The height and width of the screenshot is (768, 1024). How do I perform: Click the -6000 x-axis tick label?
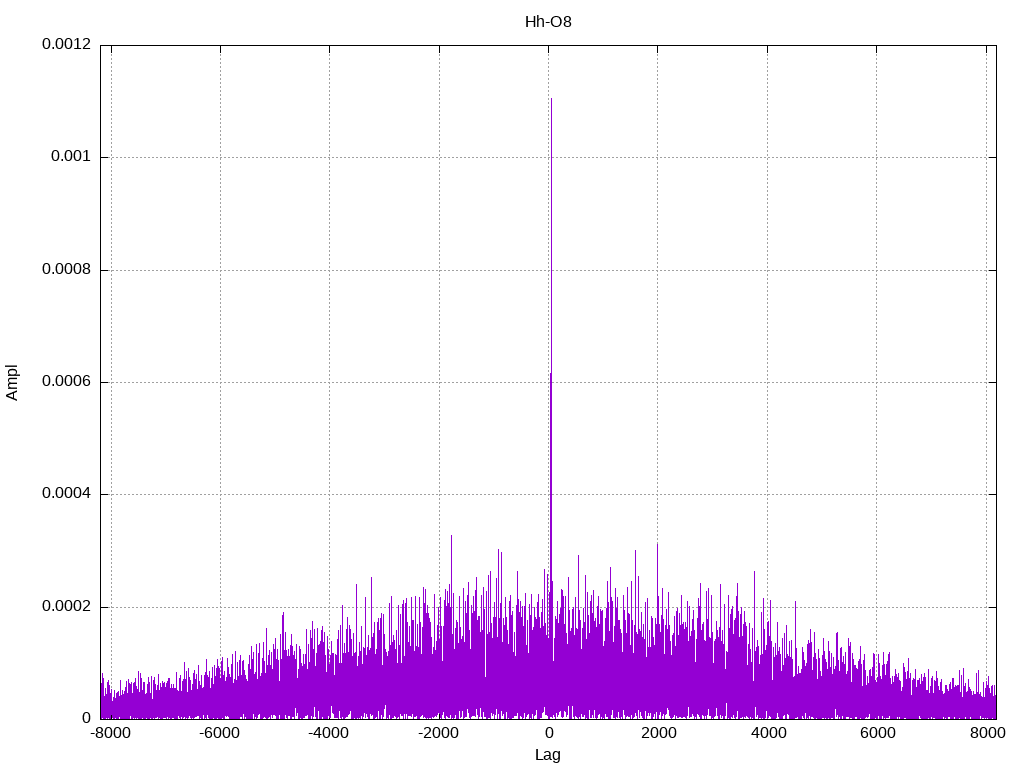220,733
